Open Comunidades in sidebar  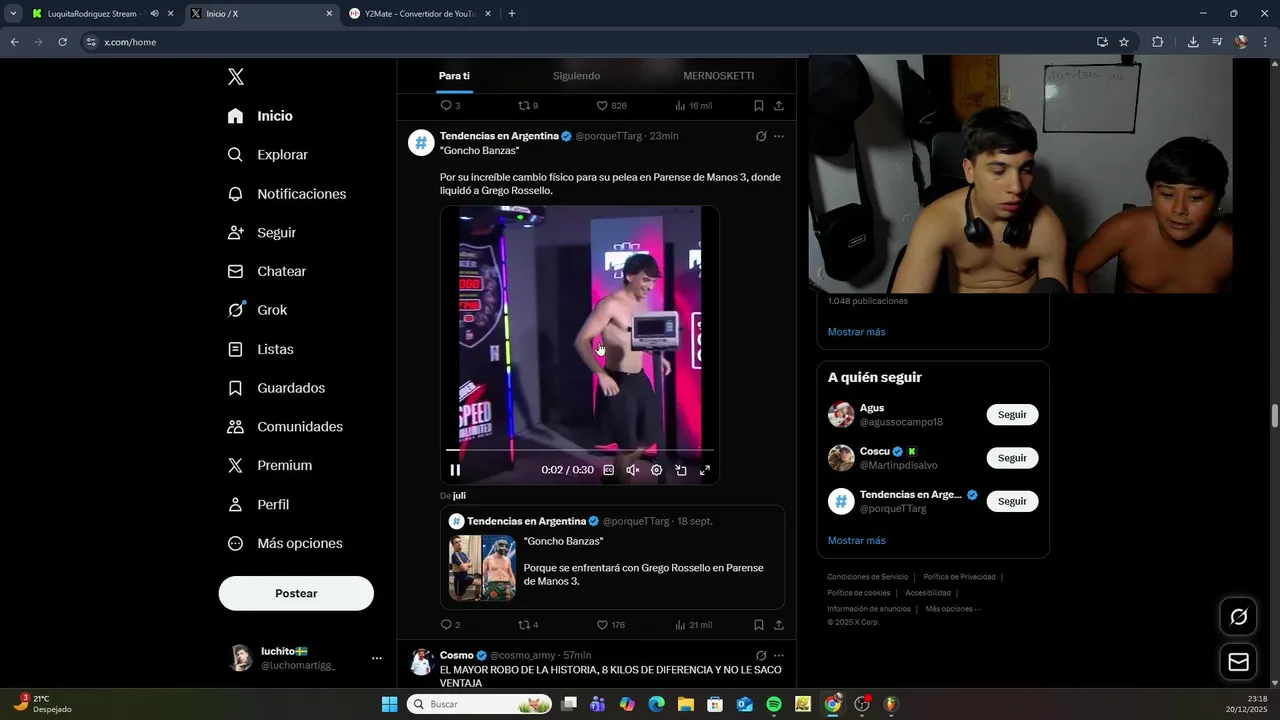click(285, 427)
